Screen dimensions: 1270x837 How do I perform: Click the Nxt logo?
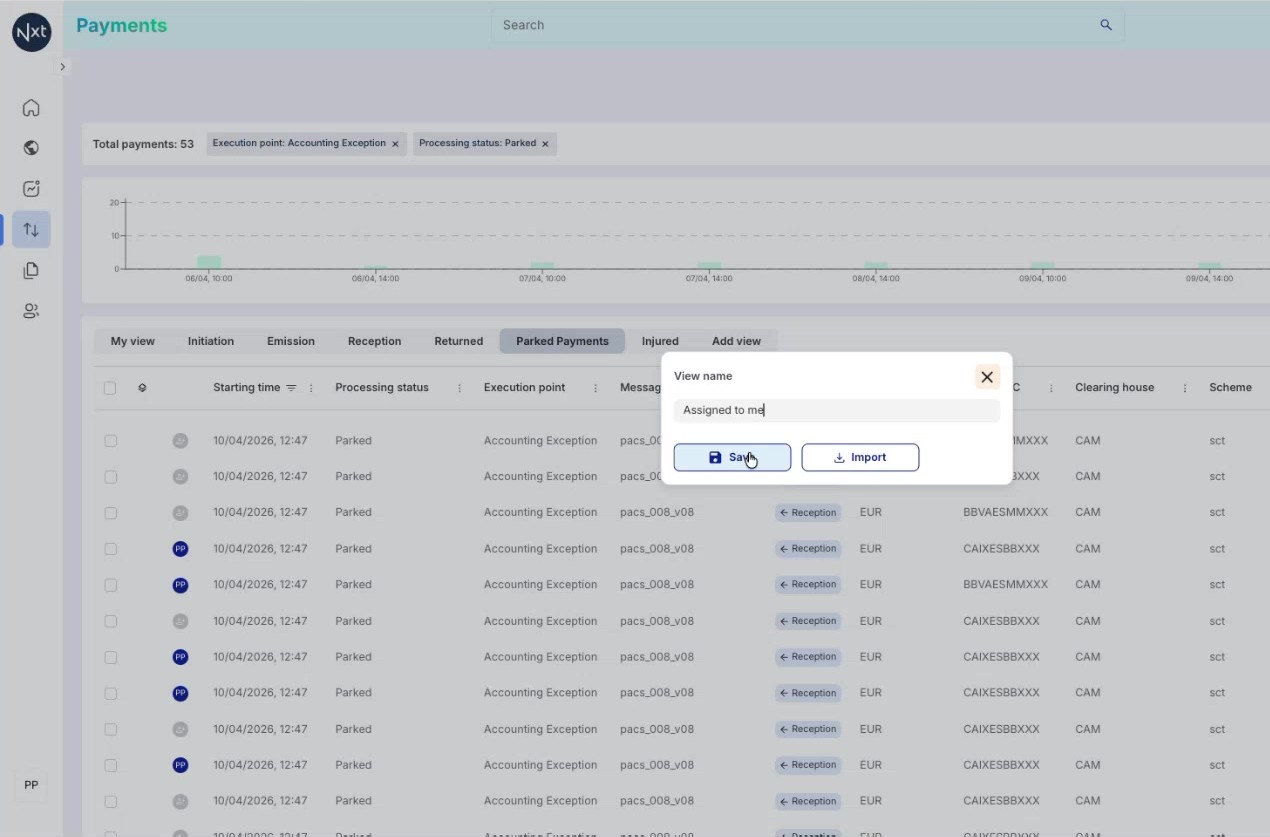[x=31, y=32]
